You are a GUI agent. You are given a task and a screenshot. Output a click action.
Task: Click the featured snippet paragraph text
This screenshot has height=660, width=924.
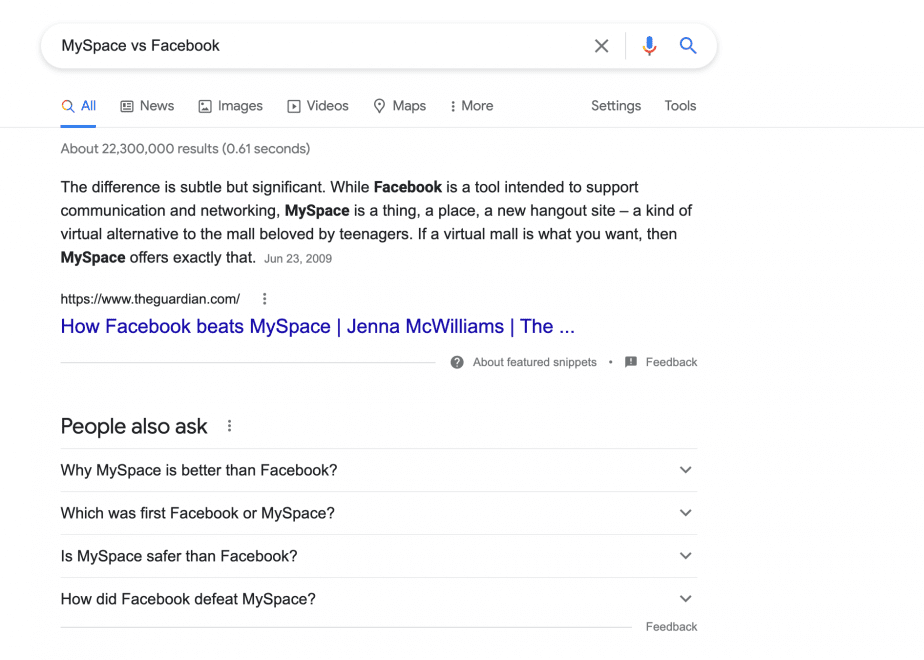click(377, 222)
